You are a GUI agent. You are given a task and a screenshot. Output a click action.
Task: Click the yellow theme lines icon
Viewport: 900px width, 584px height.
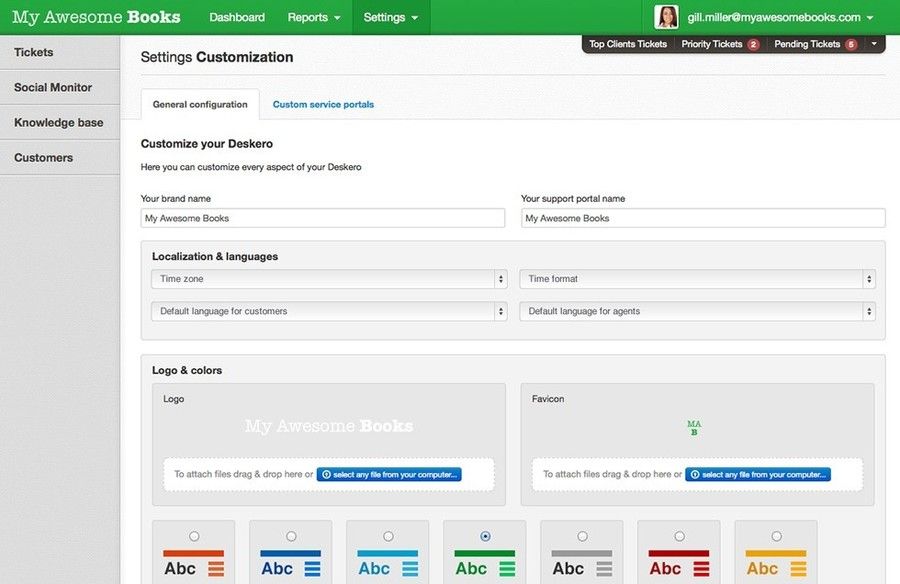click(798, 568)
